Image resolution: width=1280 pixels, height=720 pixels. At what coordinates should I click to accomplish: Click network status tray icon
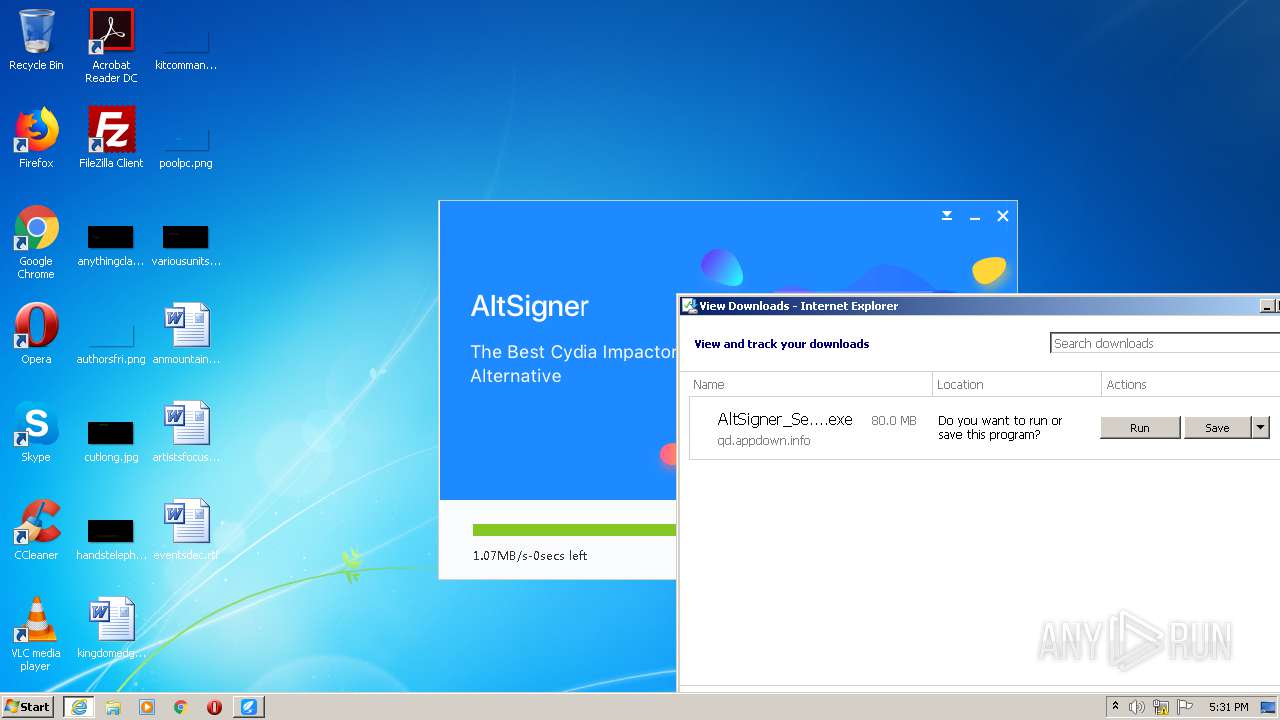point(1161,707)
